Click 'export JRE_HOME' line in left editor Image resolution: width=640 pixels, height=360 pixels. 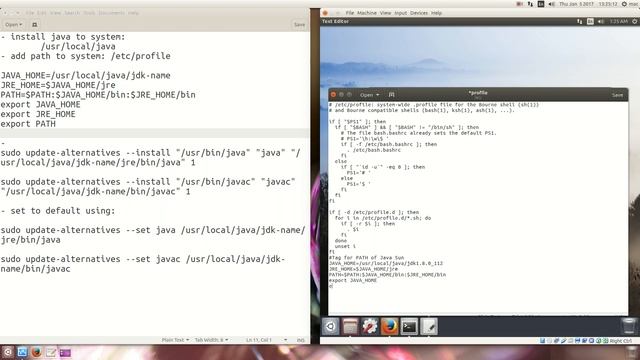tap(38, 114)
